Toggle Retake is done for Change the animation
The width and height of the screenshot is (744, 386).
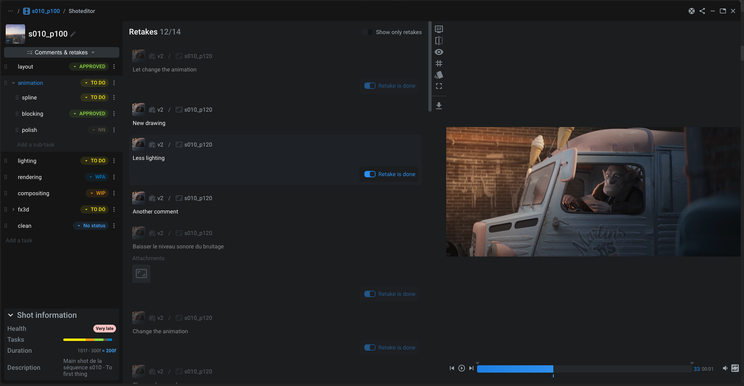[x=370, y=348]
